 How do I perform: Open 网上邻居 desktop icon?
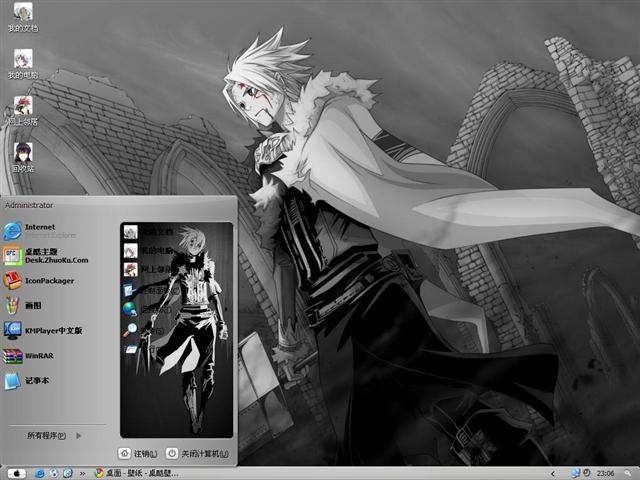pyautogui.click(x=22, y=109)
